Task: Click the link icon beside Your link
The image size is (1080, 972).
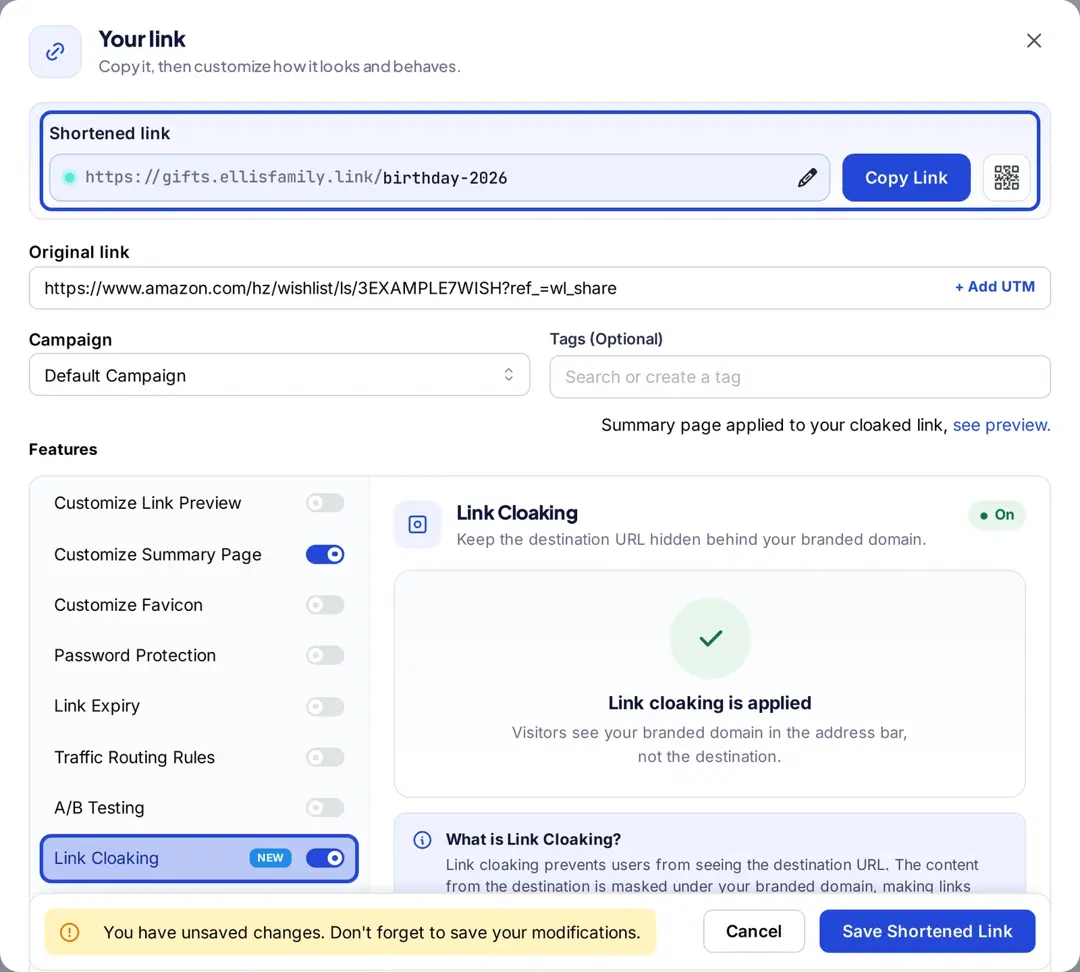Action: click(x=55, y=52)
